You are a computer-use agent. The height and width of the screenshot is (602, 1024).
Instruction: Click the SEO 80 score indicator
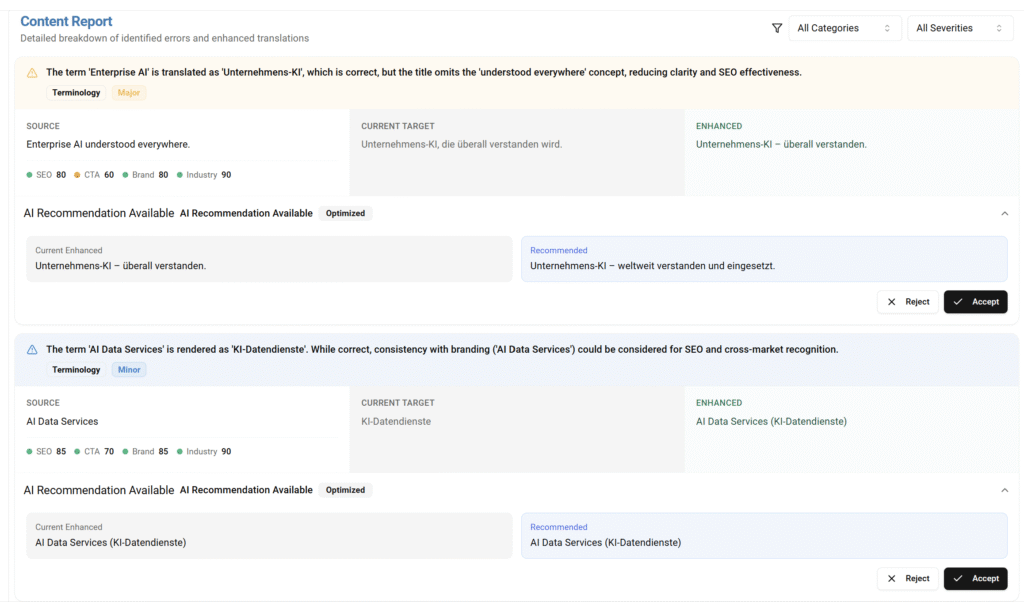tap(47, 175)
